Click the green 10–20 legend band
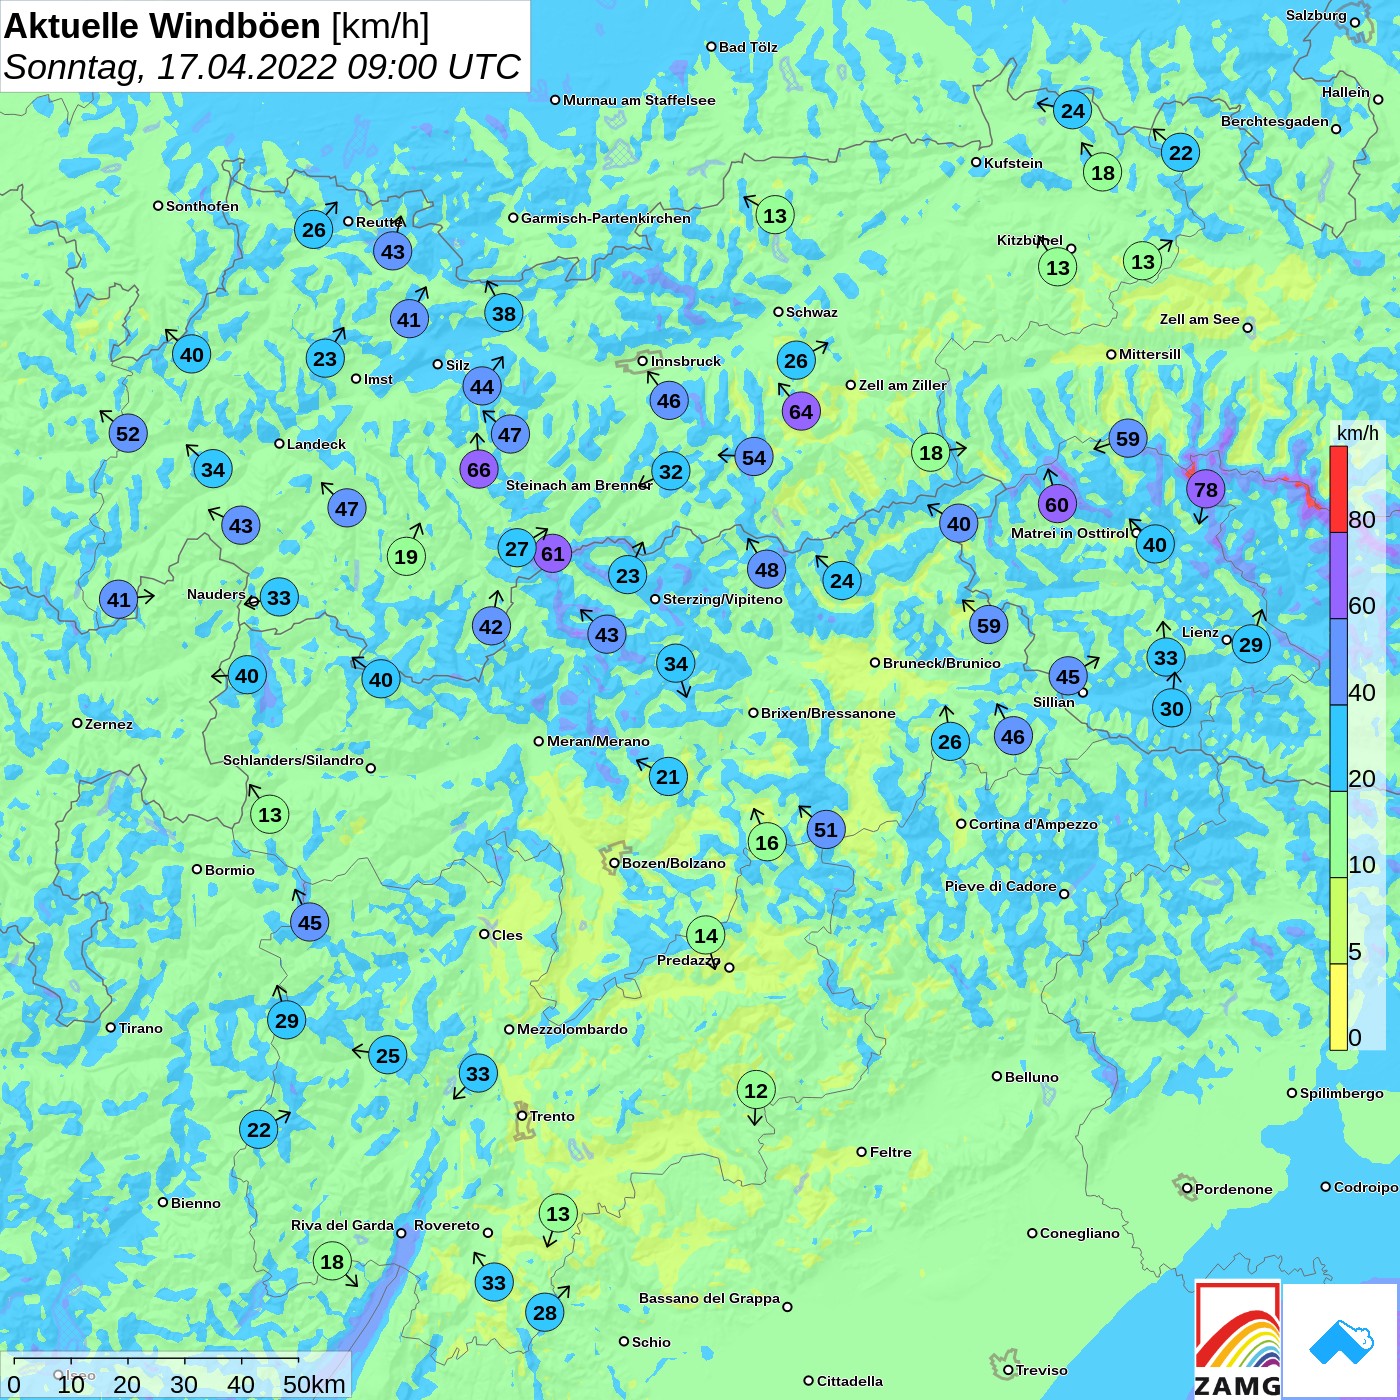This screenshot has width=1400, height=1400. (x=1338, y=835)
